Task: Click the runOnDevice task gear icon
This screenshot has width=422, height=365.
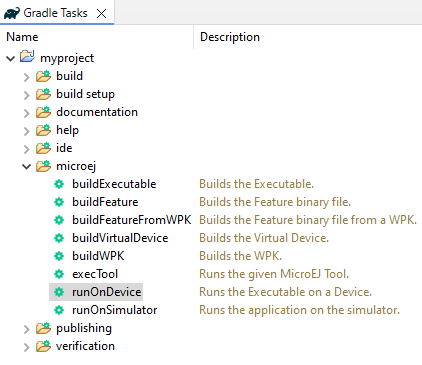Action: pyautogui.click(x=59, y=292)
